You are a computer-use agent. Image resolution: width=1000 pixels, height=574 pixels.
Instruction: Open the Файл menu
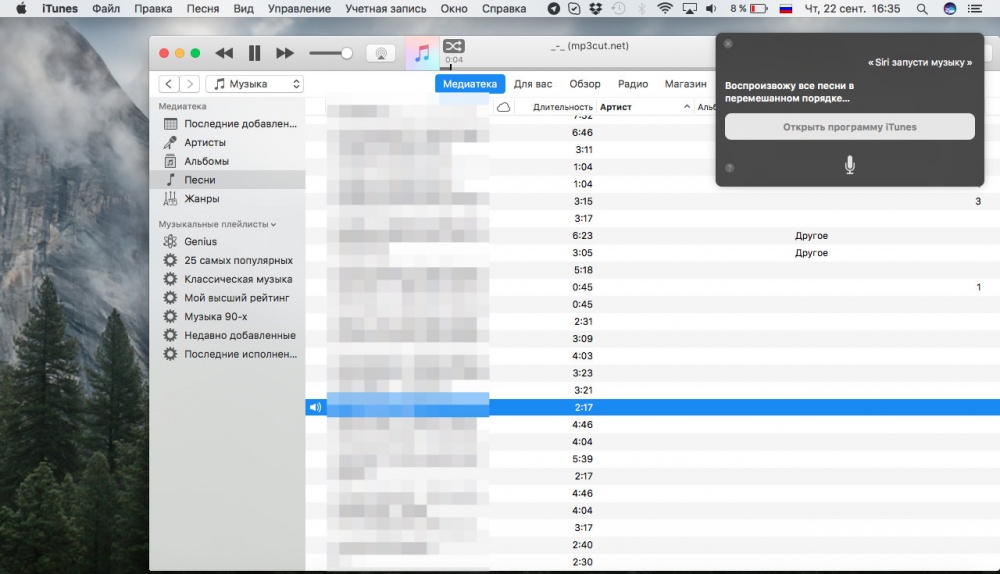(x=106, y=8)
